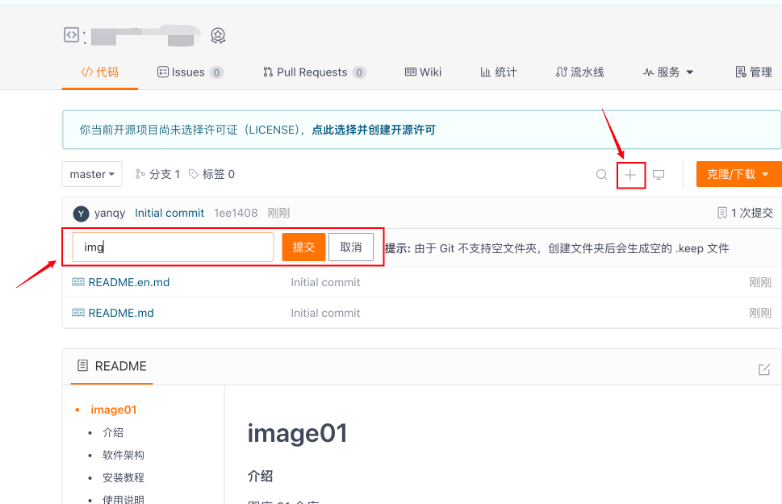782x504 pixels.
Task: Open the Web IDE monitor icon
Action: (x=658, y=175)
